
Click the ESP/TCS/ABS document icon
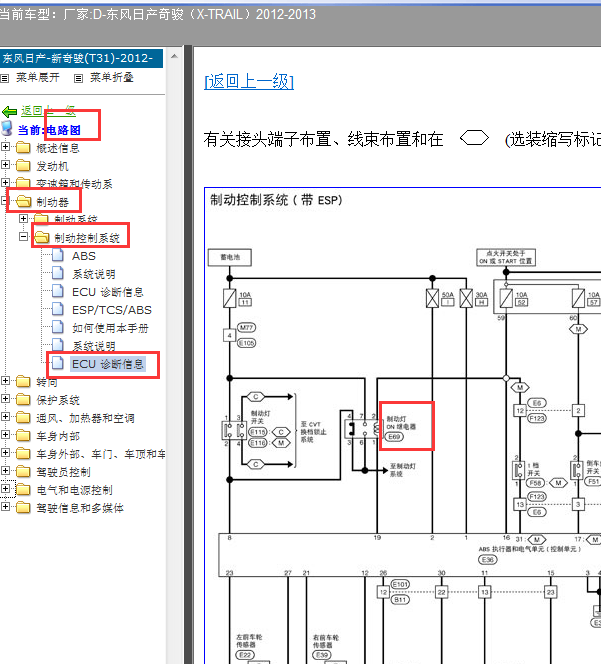58,310
